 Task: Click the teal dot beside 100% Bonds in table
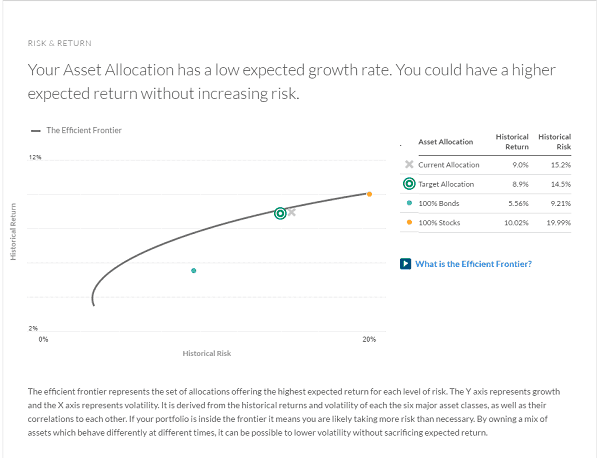[x=409, y=203]
